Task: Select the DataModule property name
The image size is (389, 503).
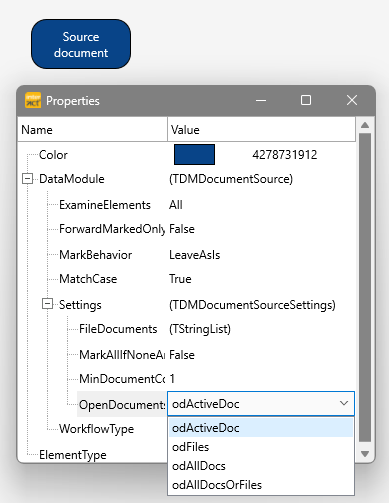Action: (72, 179)
